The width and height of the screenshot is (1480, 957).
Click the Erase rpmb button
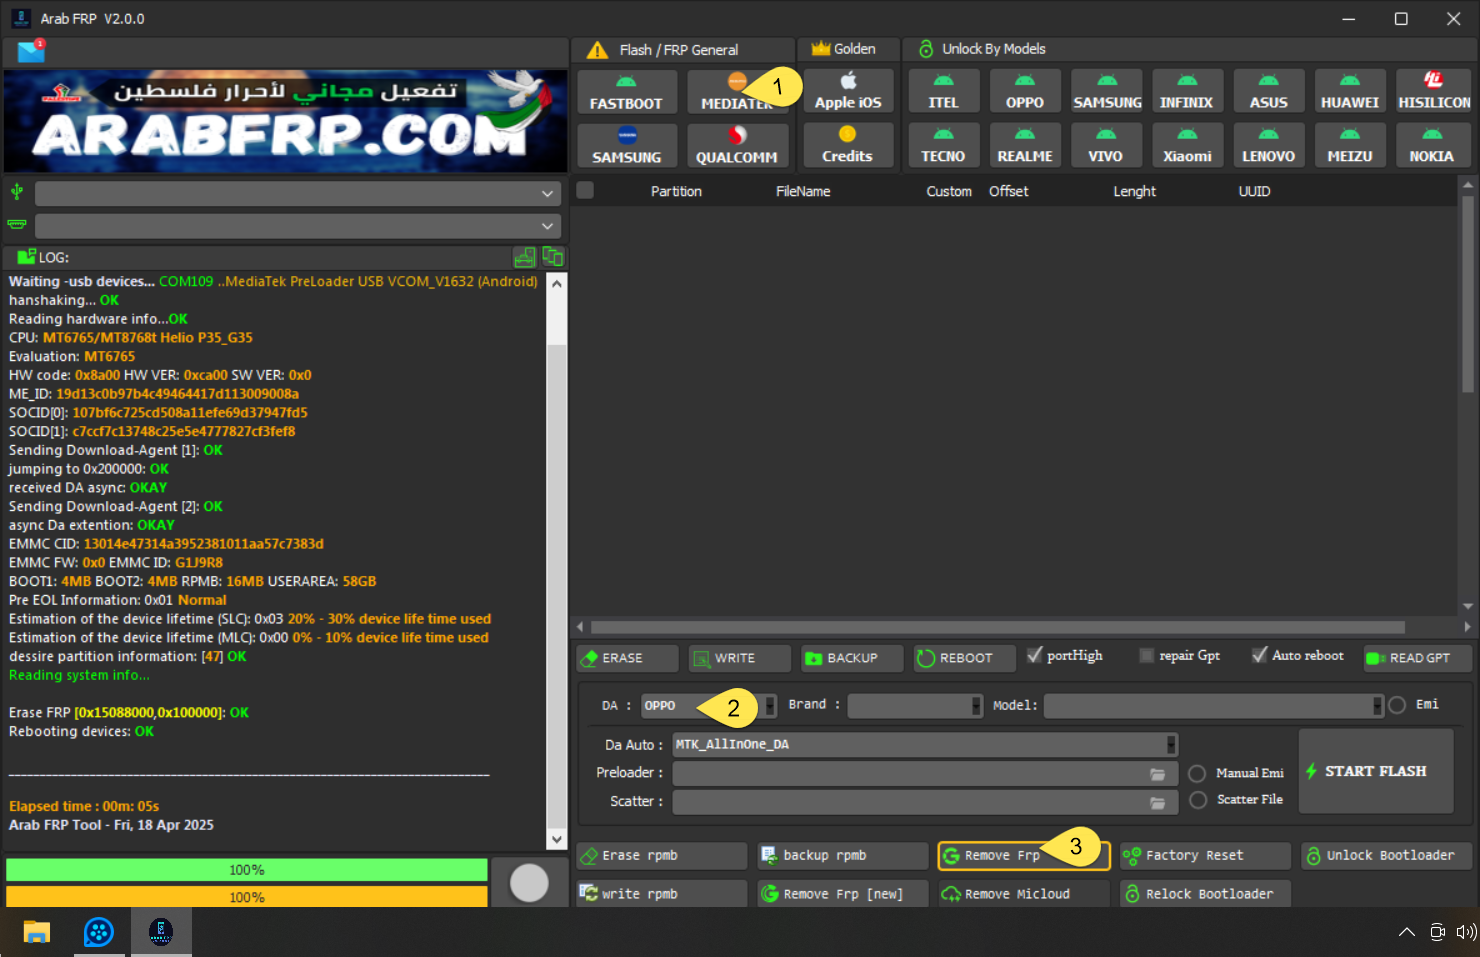coord(662,856)
